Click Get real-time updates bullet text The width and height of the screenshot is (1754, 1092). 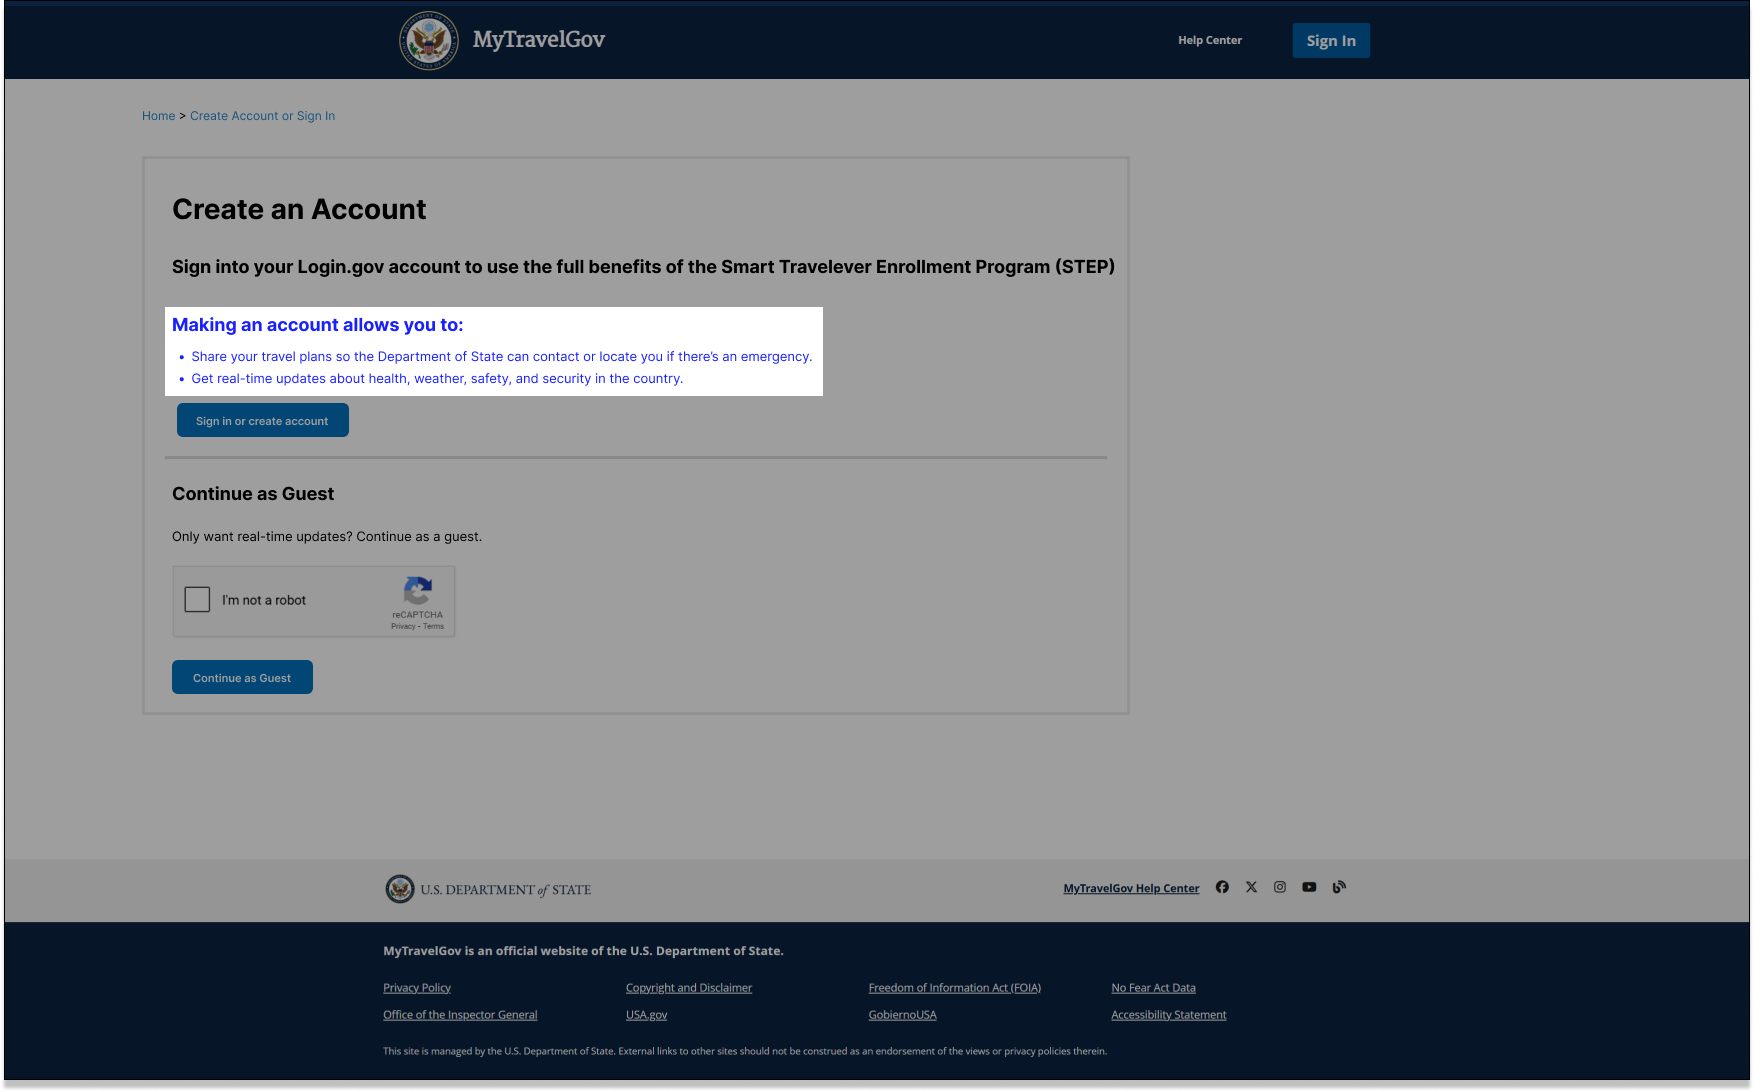click(x=437, y=379)
